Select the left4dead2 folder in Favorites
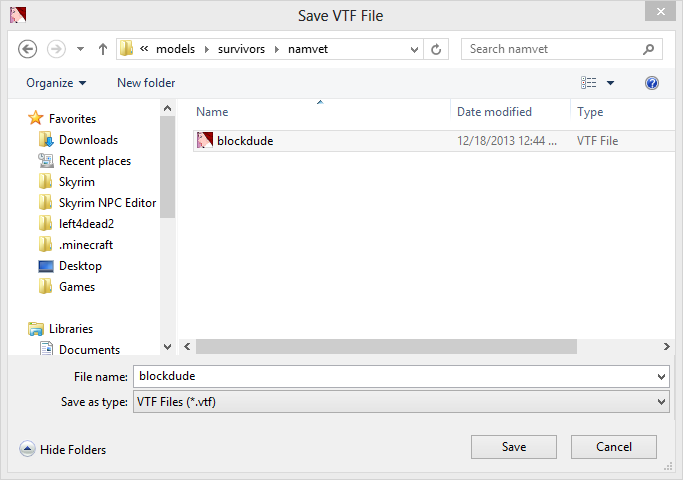This screenshot has width=683, height=480. point(86,224)
